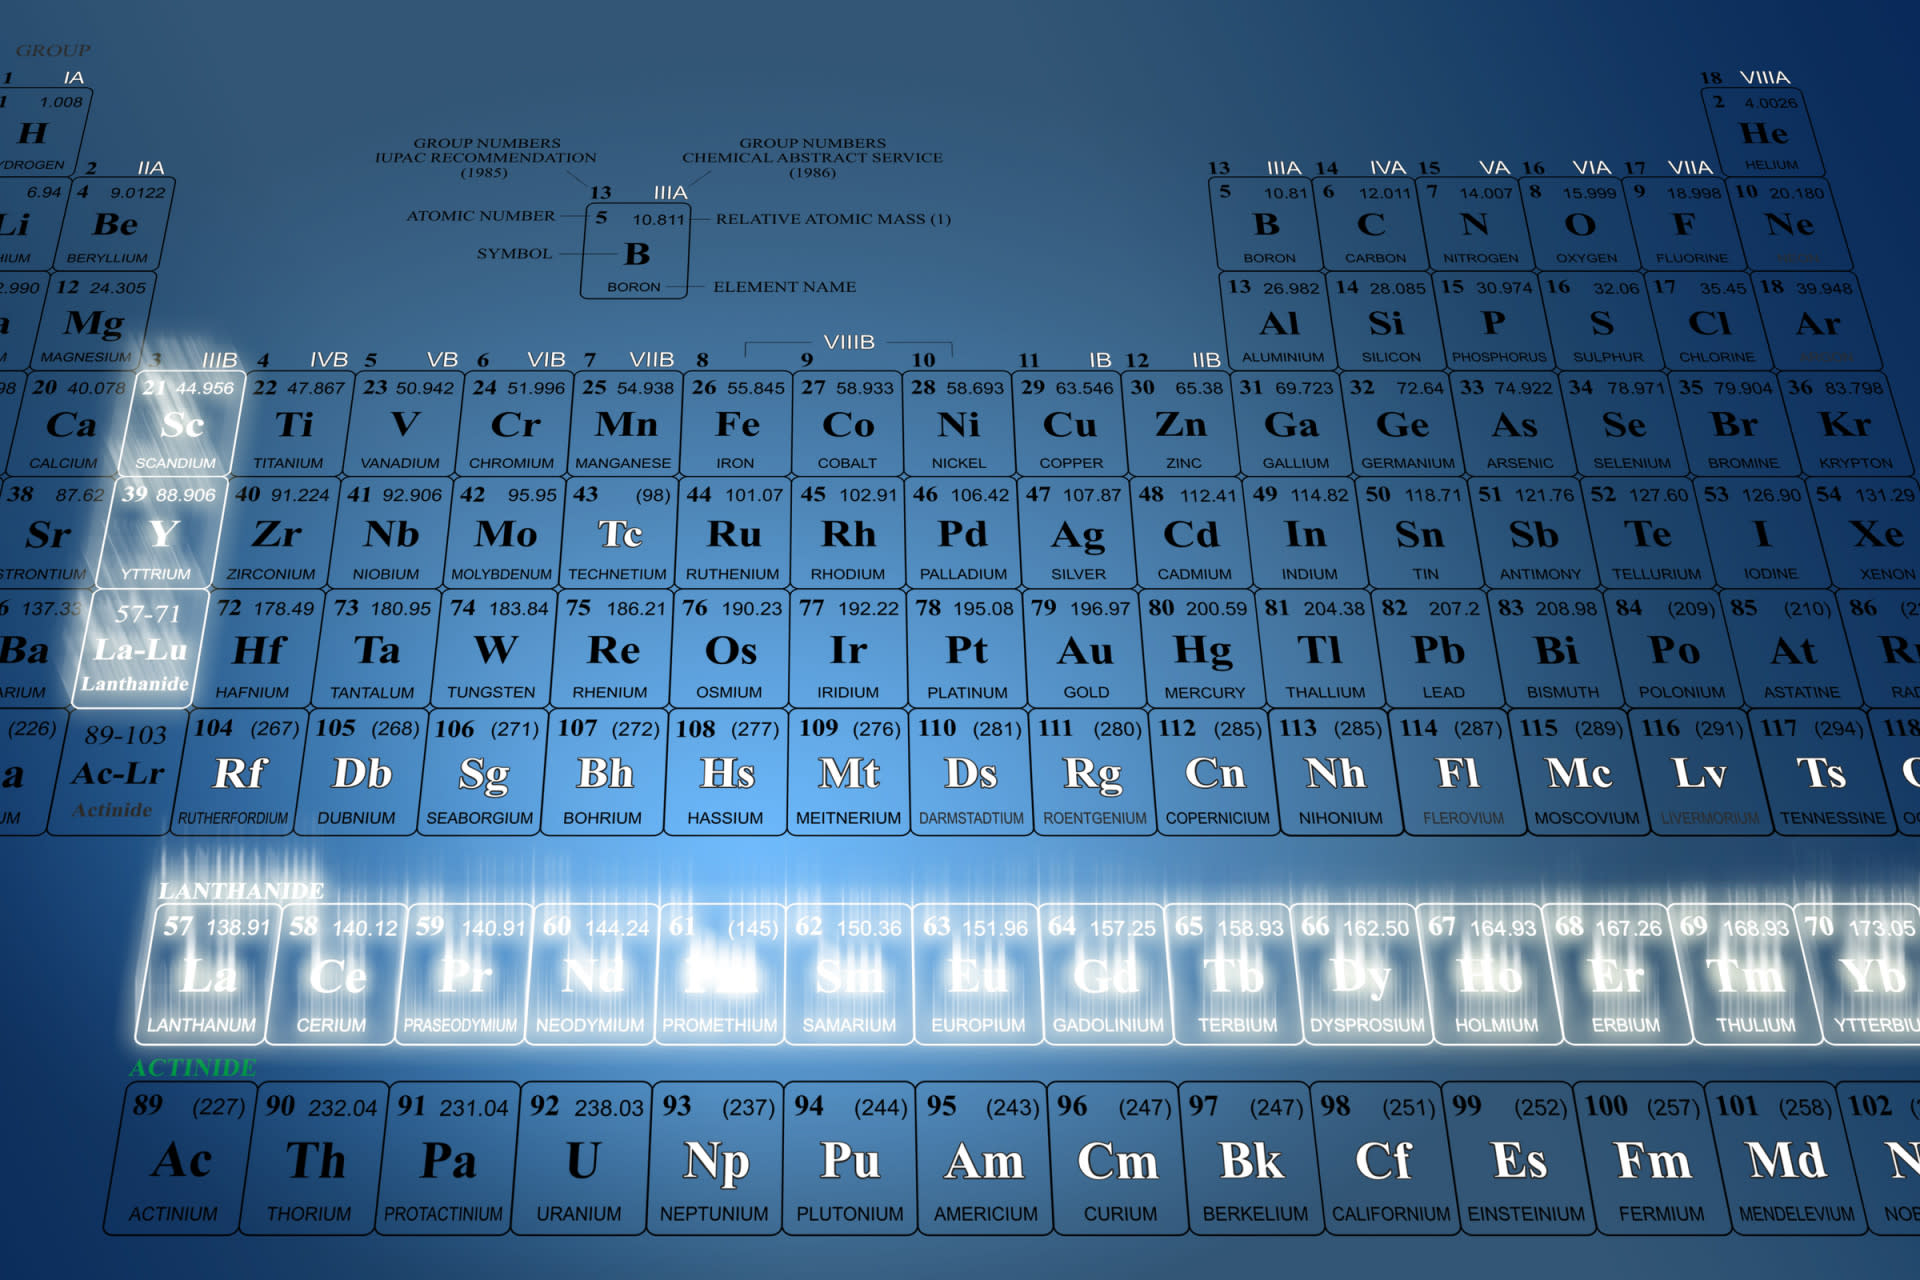Select the Uranium element cell
The image size is (1920, 1280).
[581, 1160]
